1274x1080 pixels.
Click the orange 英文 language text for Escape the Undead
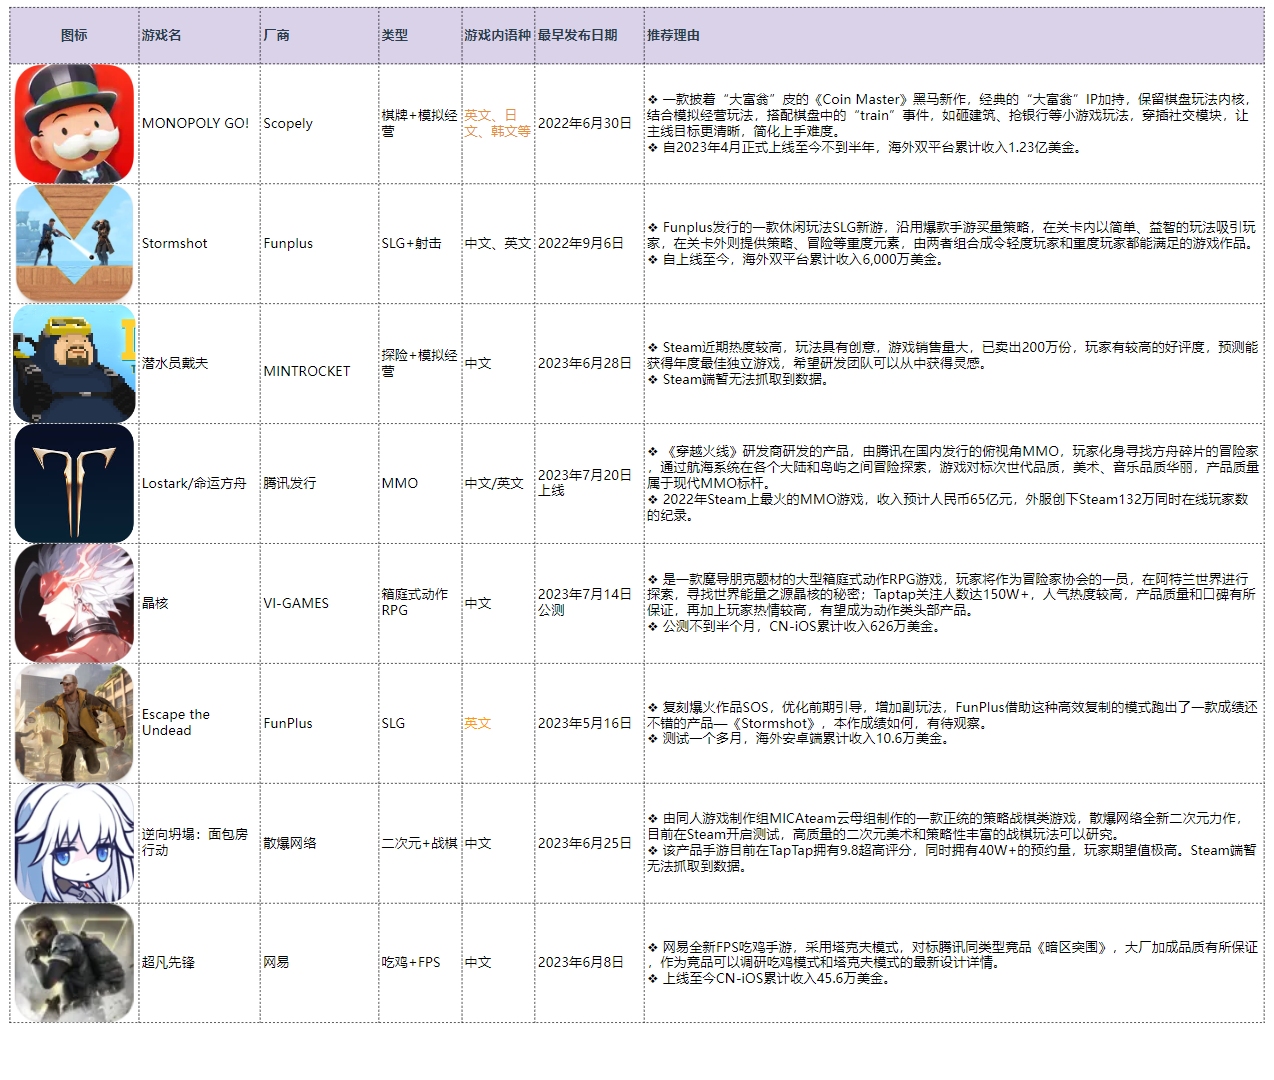pos(478,723)
